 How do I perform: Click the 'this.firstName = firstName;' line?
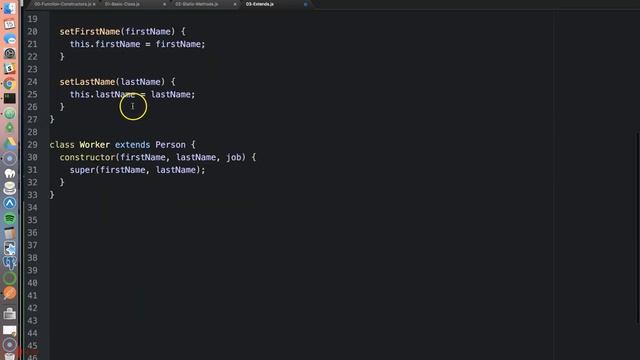point(138,44)
